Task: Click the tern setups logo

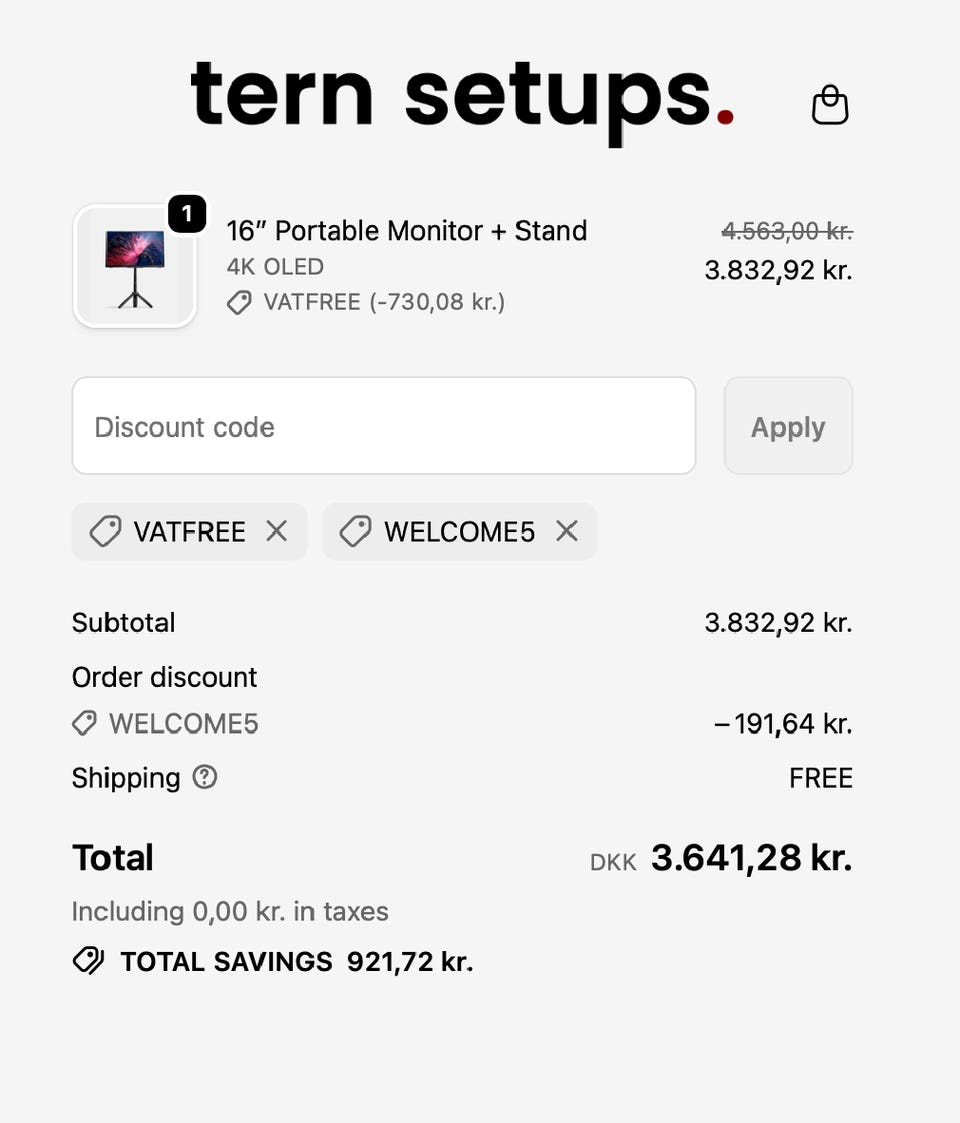Action: 462,98
